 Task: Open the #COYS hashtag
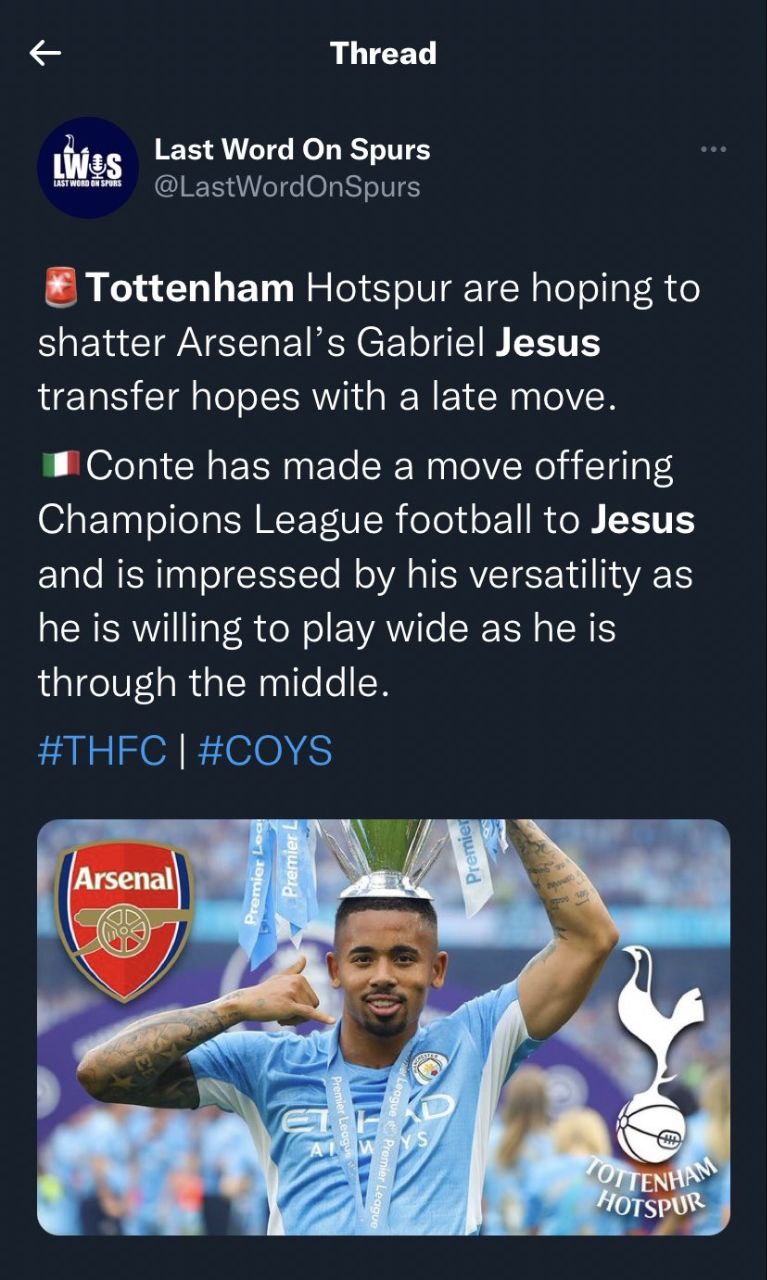(x=265, y=750)
